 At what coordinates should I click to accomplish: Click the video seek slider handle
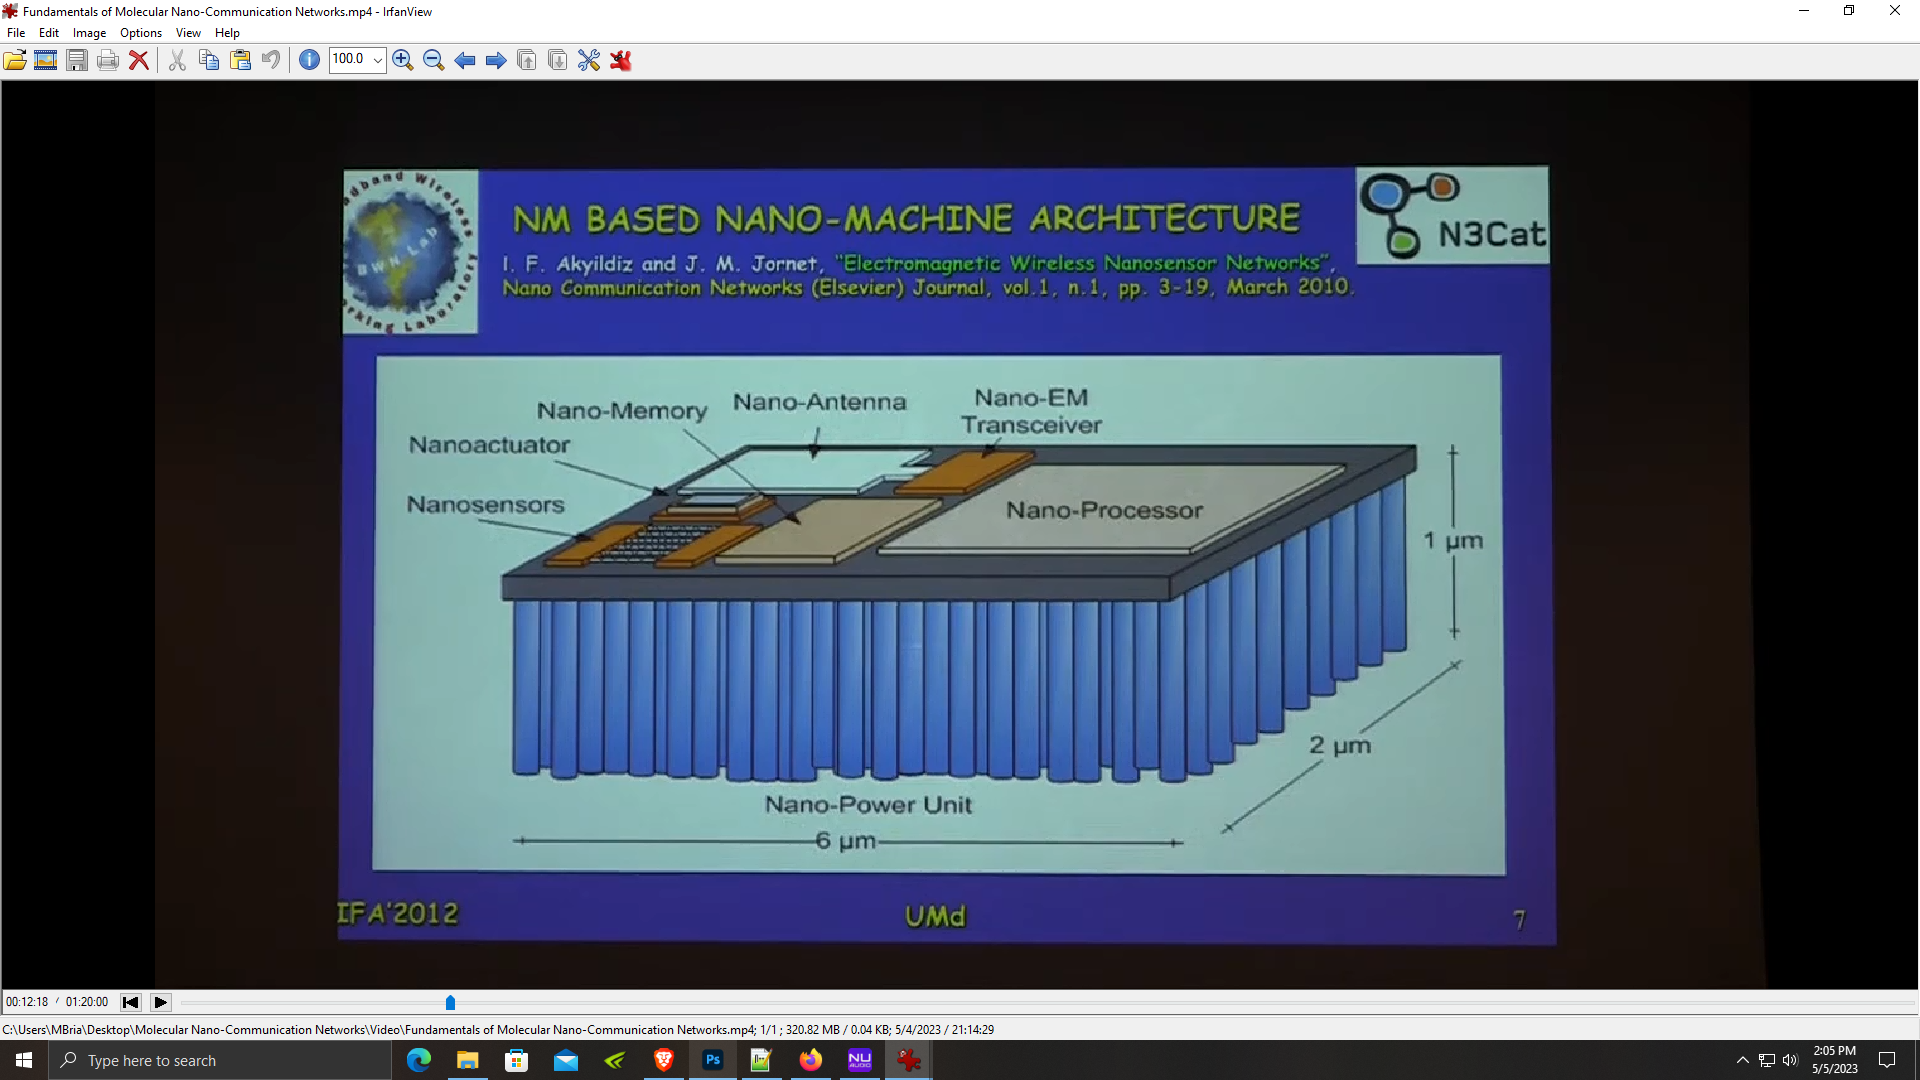[450, 1002]
